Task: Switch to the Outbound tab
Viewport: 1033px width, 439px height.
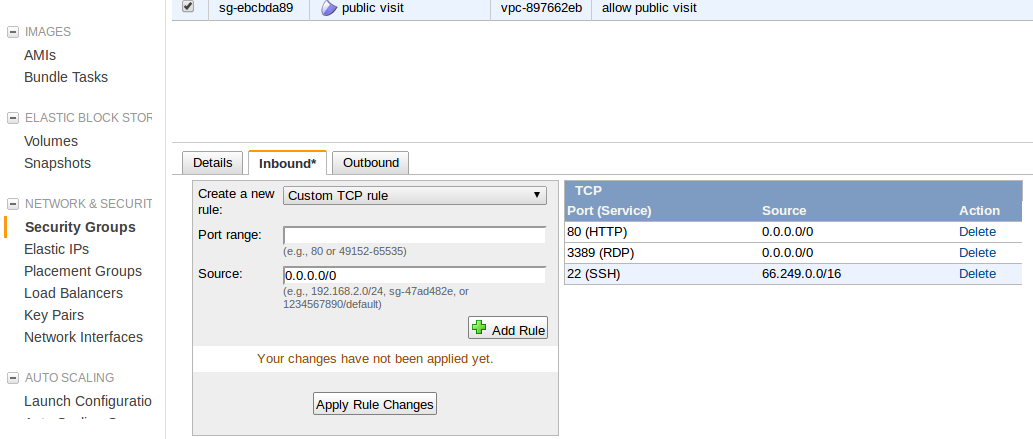Action: (x=370, y=162)
